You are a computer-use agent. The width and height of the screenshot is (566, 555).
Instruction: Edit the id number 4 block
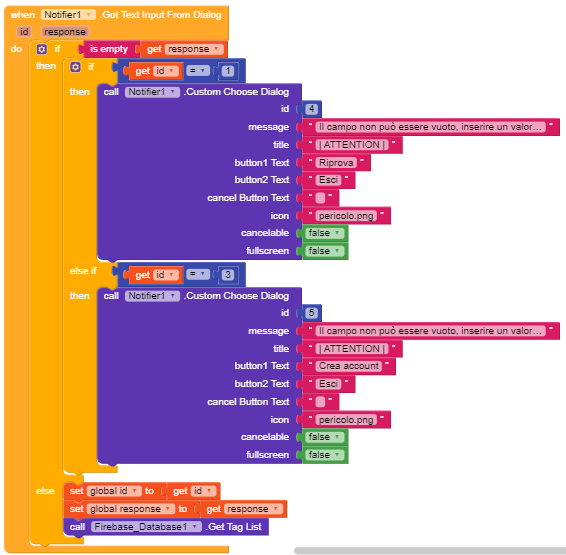pyautogui.click(x=311, y=109)
